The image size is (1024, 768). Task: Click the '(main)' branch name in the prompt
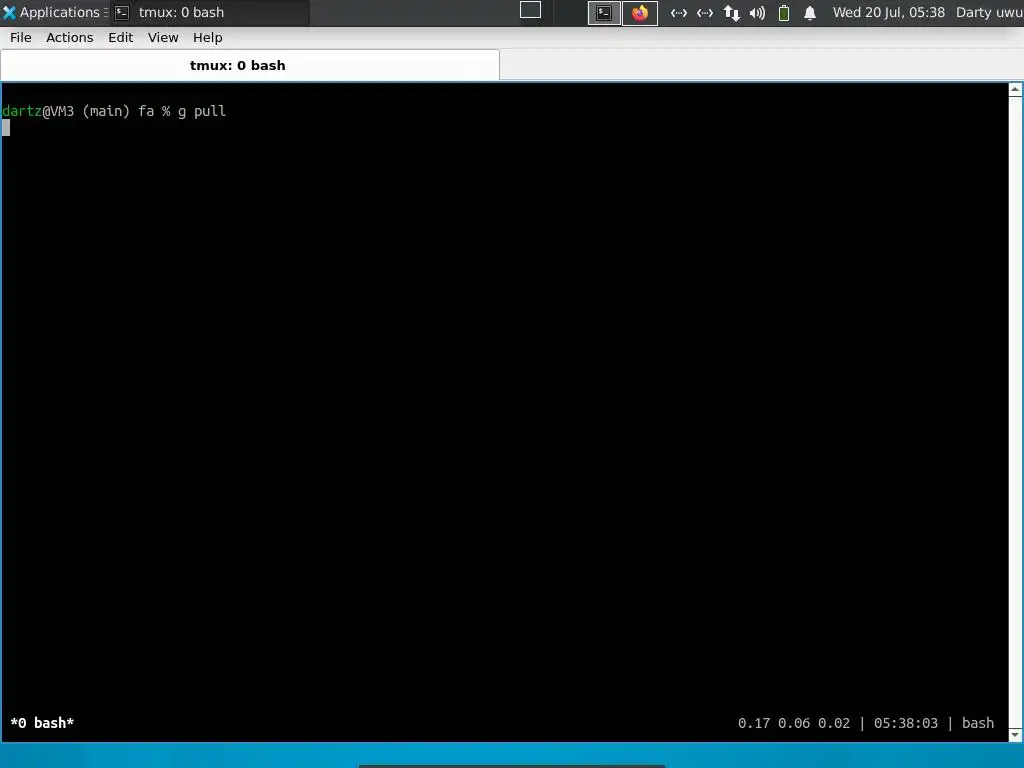[x=106, y=111]
